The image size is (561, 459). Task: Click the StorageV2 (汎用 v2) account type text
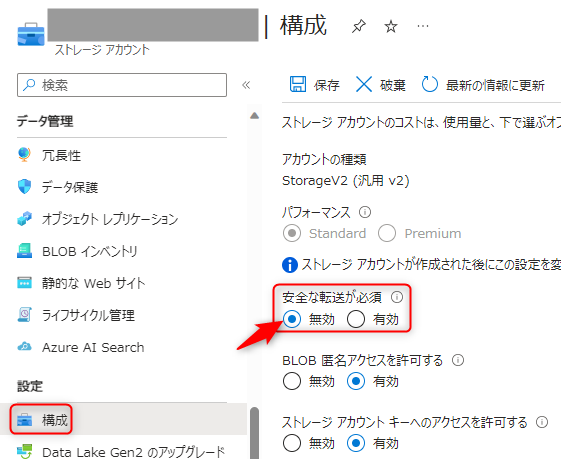click(x=346, y=180)
